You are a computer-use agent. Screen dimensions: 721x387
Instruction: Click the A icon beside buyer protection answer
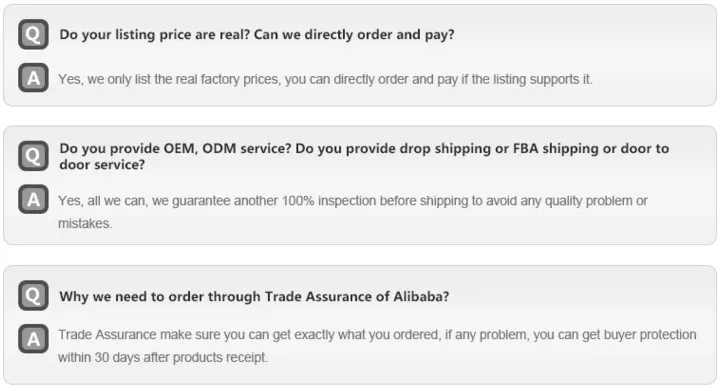click(33, 339)
